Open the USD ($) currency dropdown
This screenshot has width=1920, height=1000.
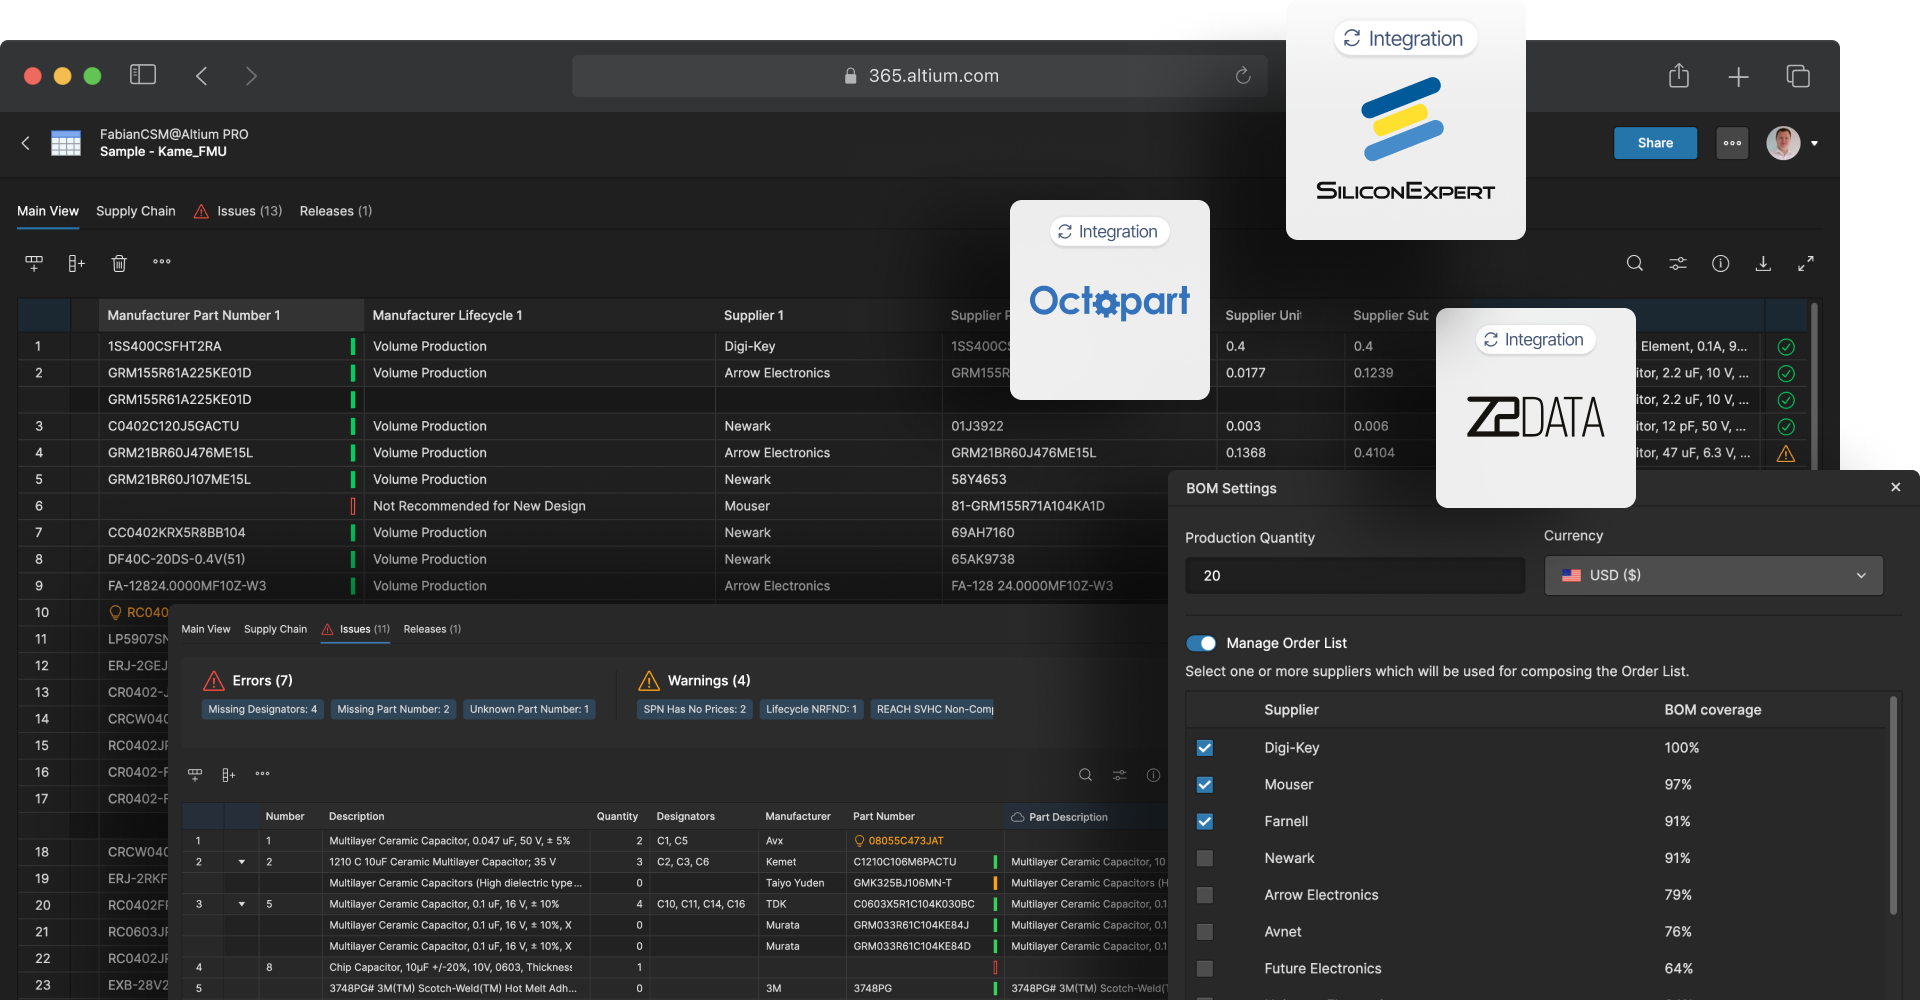[1714, 576]
